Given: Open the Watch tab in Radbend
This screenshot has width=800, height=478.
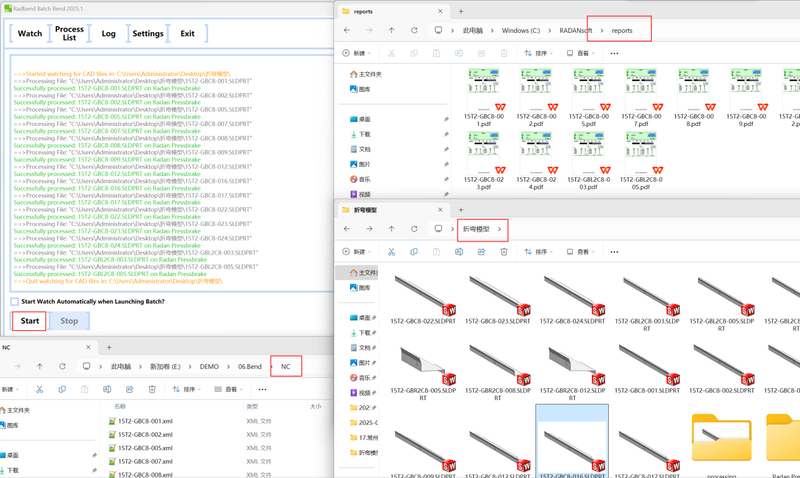Looking at the screenshot, I should [x=30, y=33].
